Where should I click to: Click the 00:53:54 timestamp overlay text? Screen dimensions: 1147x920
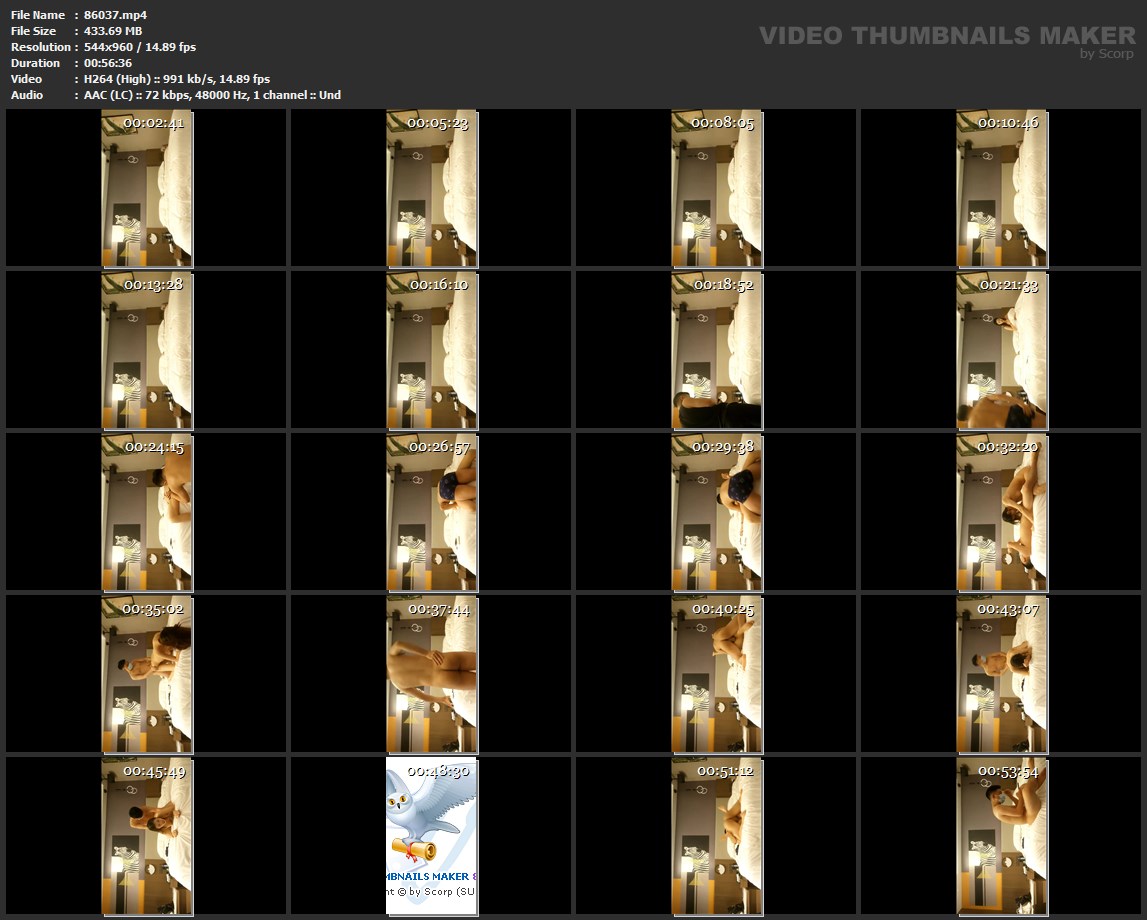(1008, 771)
